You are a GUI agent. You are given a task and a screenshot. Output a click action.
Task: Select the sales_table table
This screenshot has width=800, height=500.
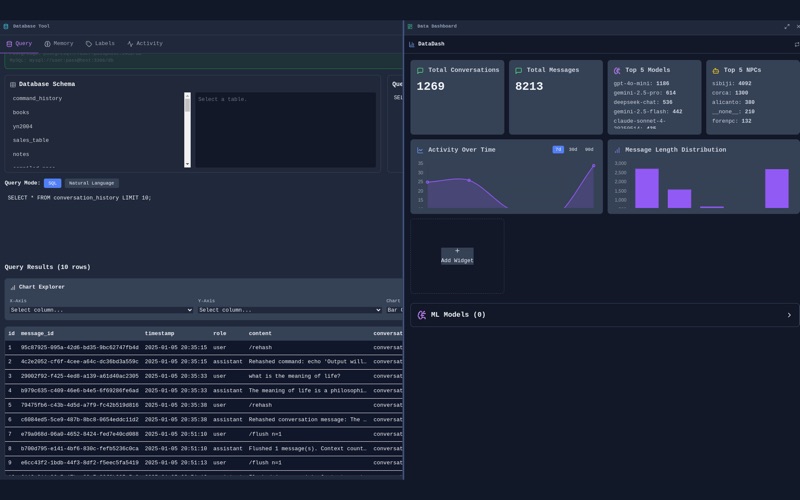pyautogui.click(x=31, y=140)
